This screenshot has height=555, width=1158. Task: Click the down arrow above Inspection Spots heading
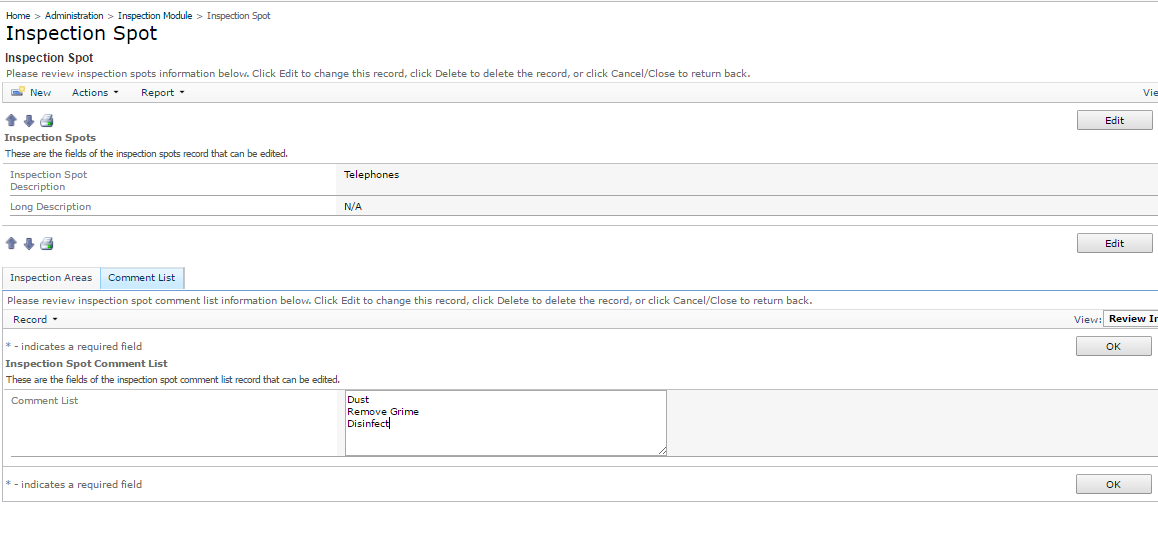29,120
